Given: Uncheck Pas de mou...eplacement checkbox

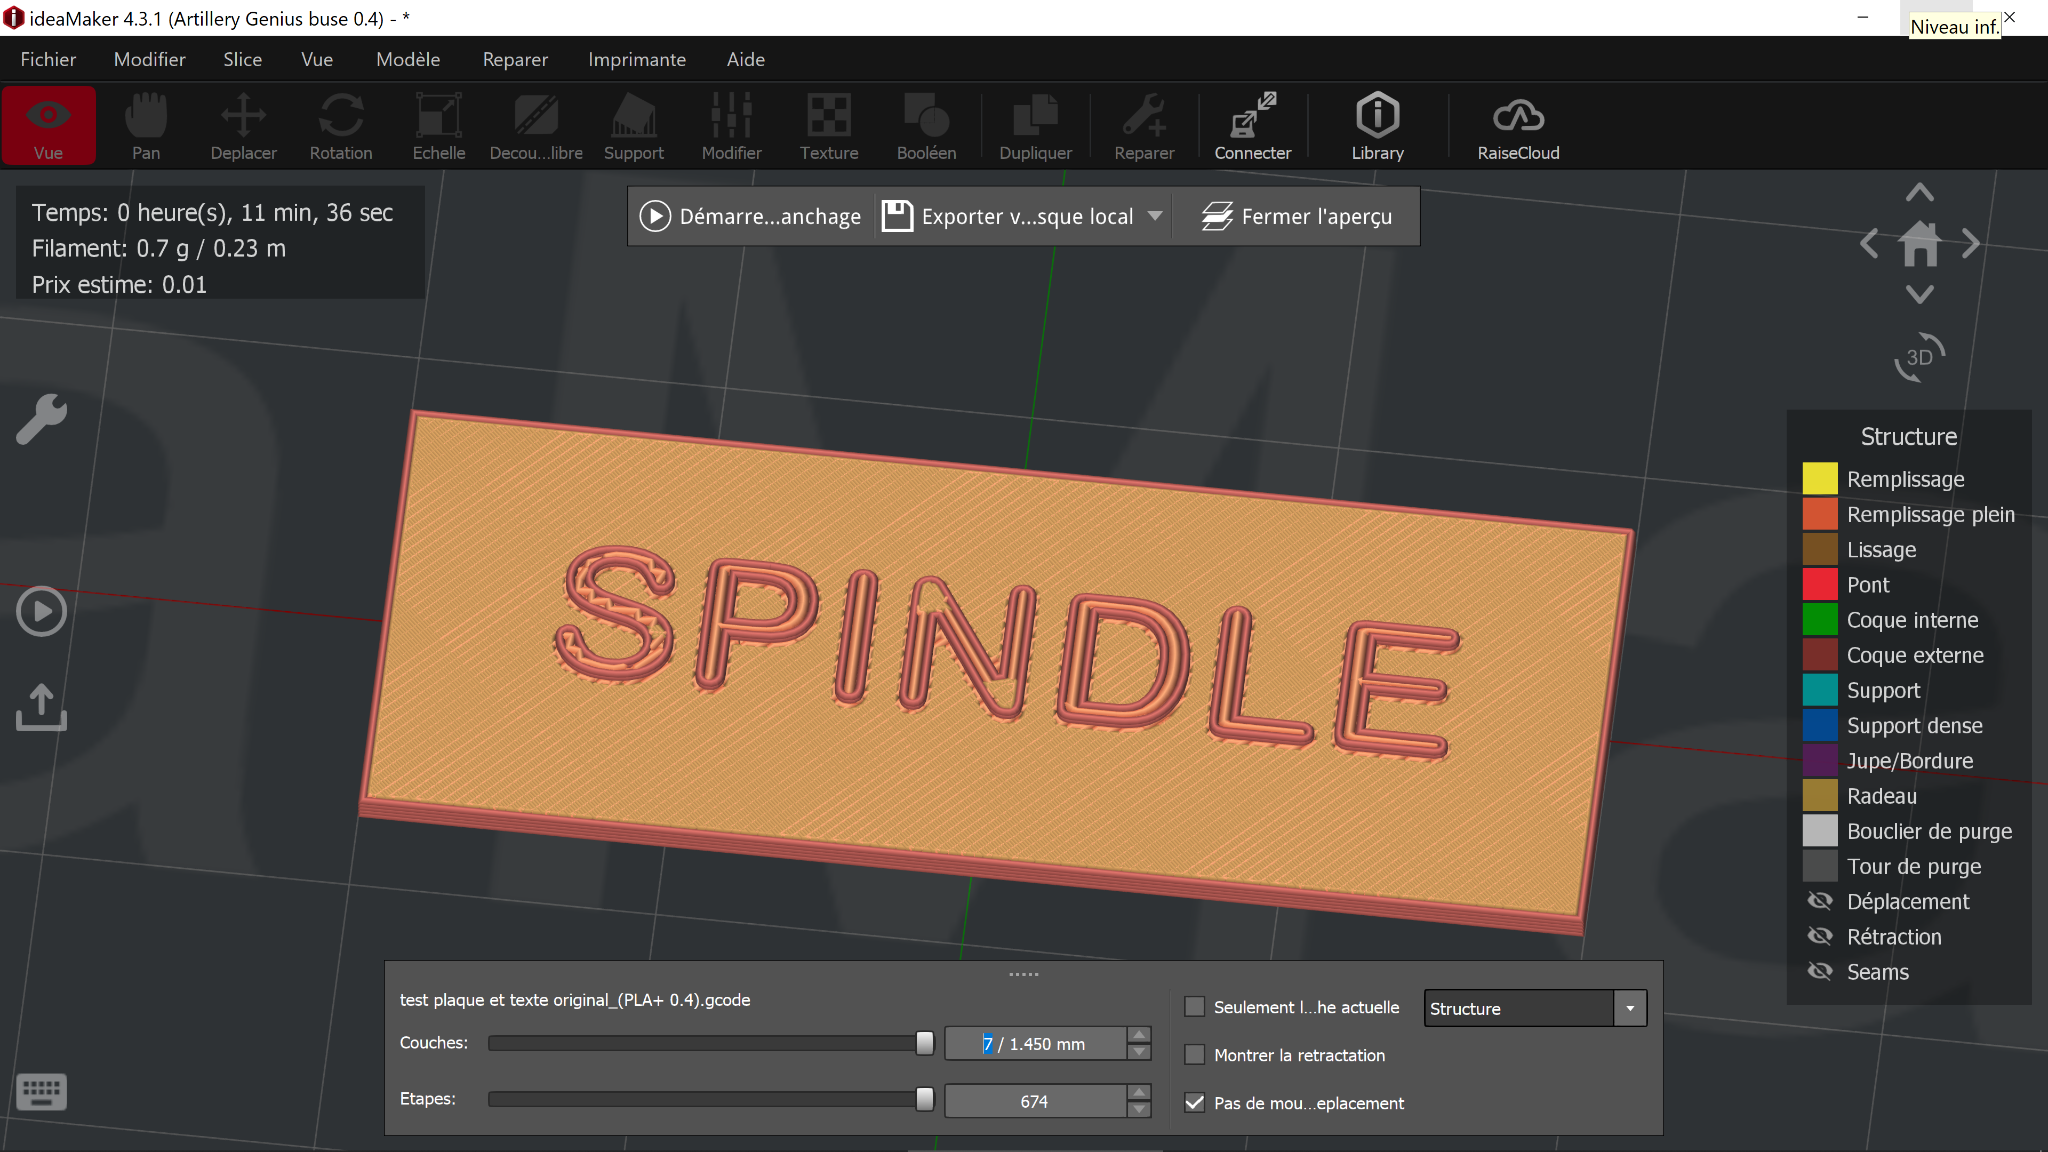Looking at the screenshot, I should [x=1194, y=1103].
